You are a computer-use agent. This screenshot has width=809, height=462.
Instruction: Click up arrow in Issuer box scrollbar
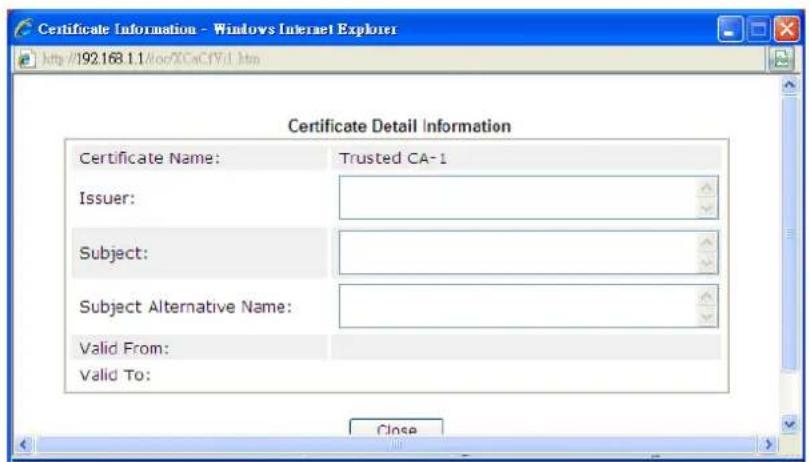tap(707, 187)
